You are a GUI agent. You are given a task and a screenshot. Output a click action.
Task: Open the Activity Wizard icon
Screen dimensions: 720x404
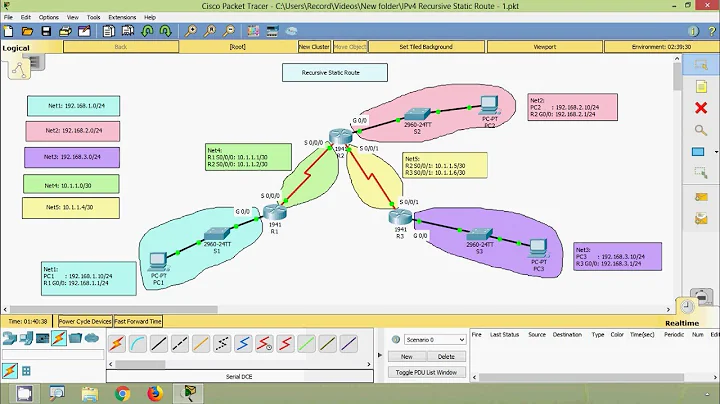tap(84, 31)
